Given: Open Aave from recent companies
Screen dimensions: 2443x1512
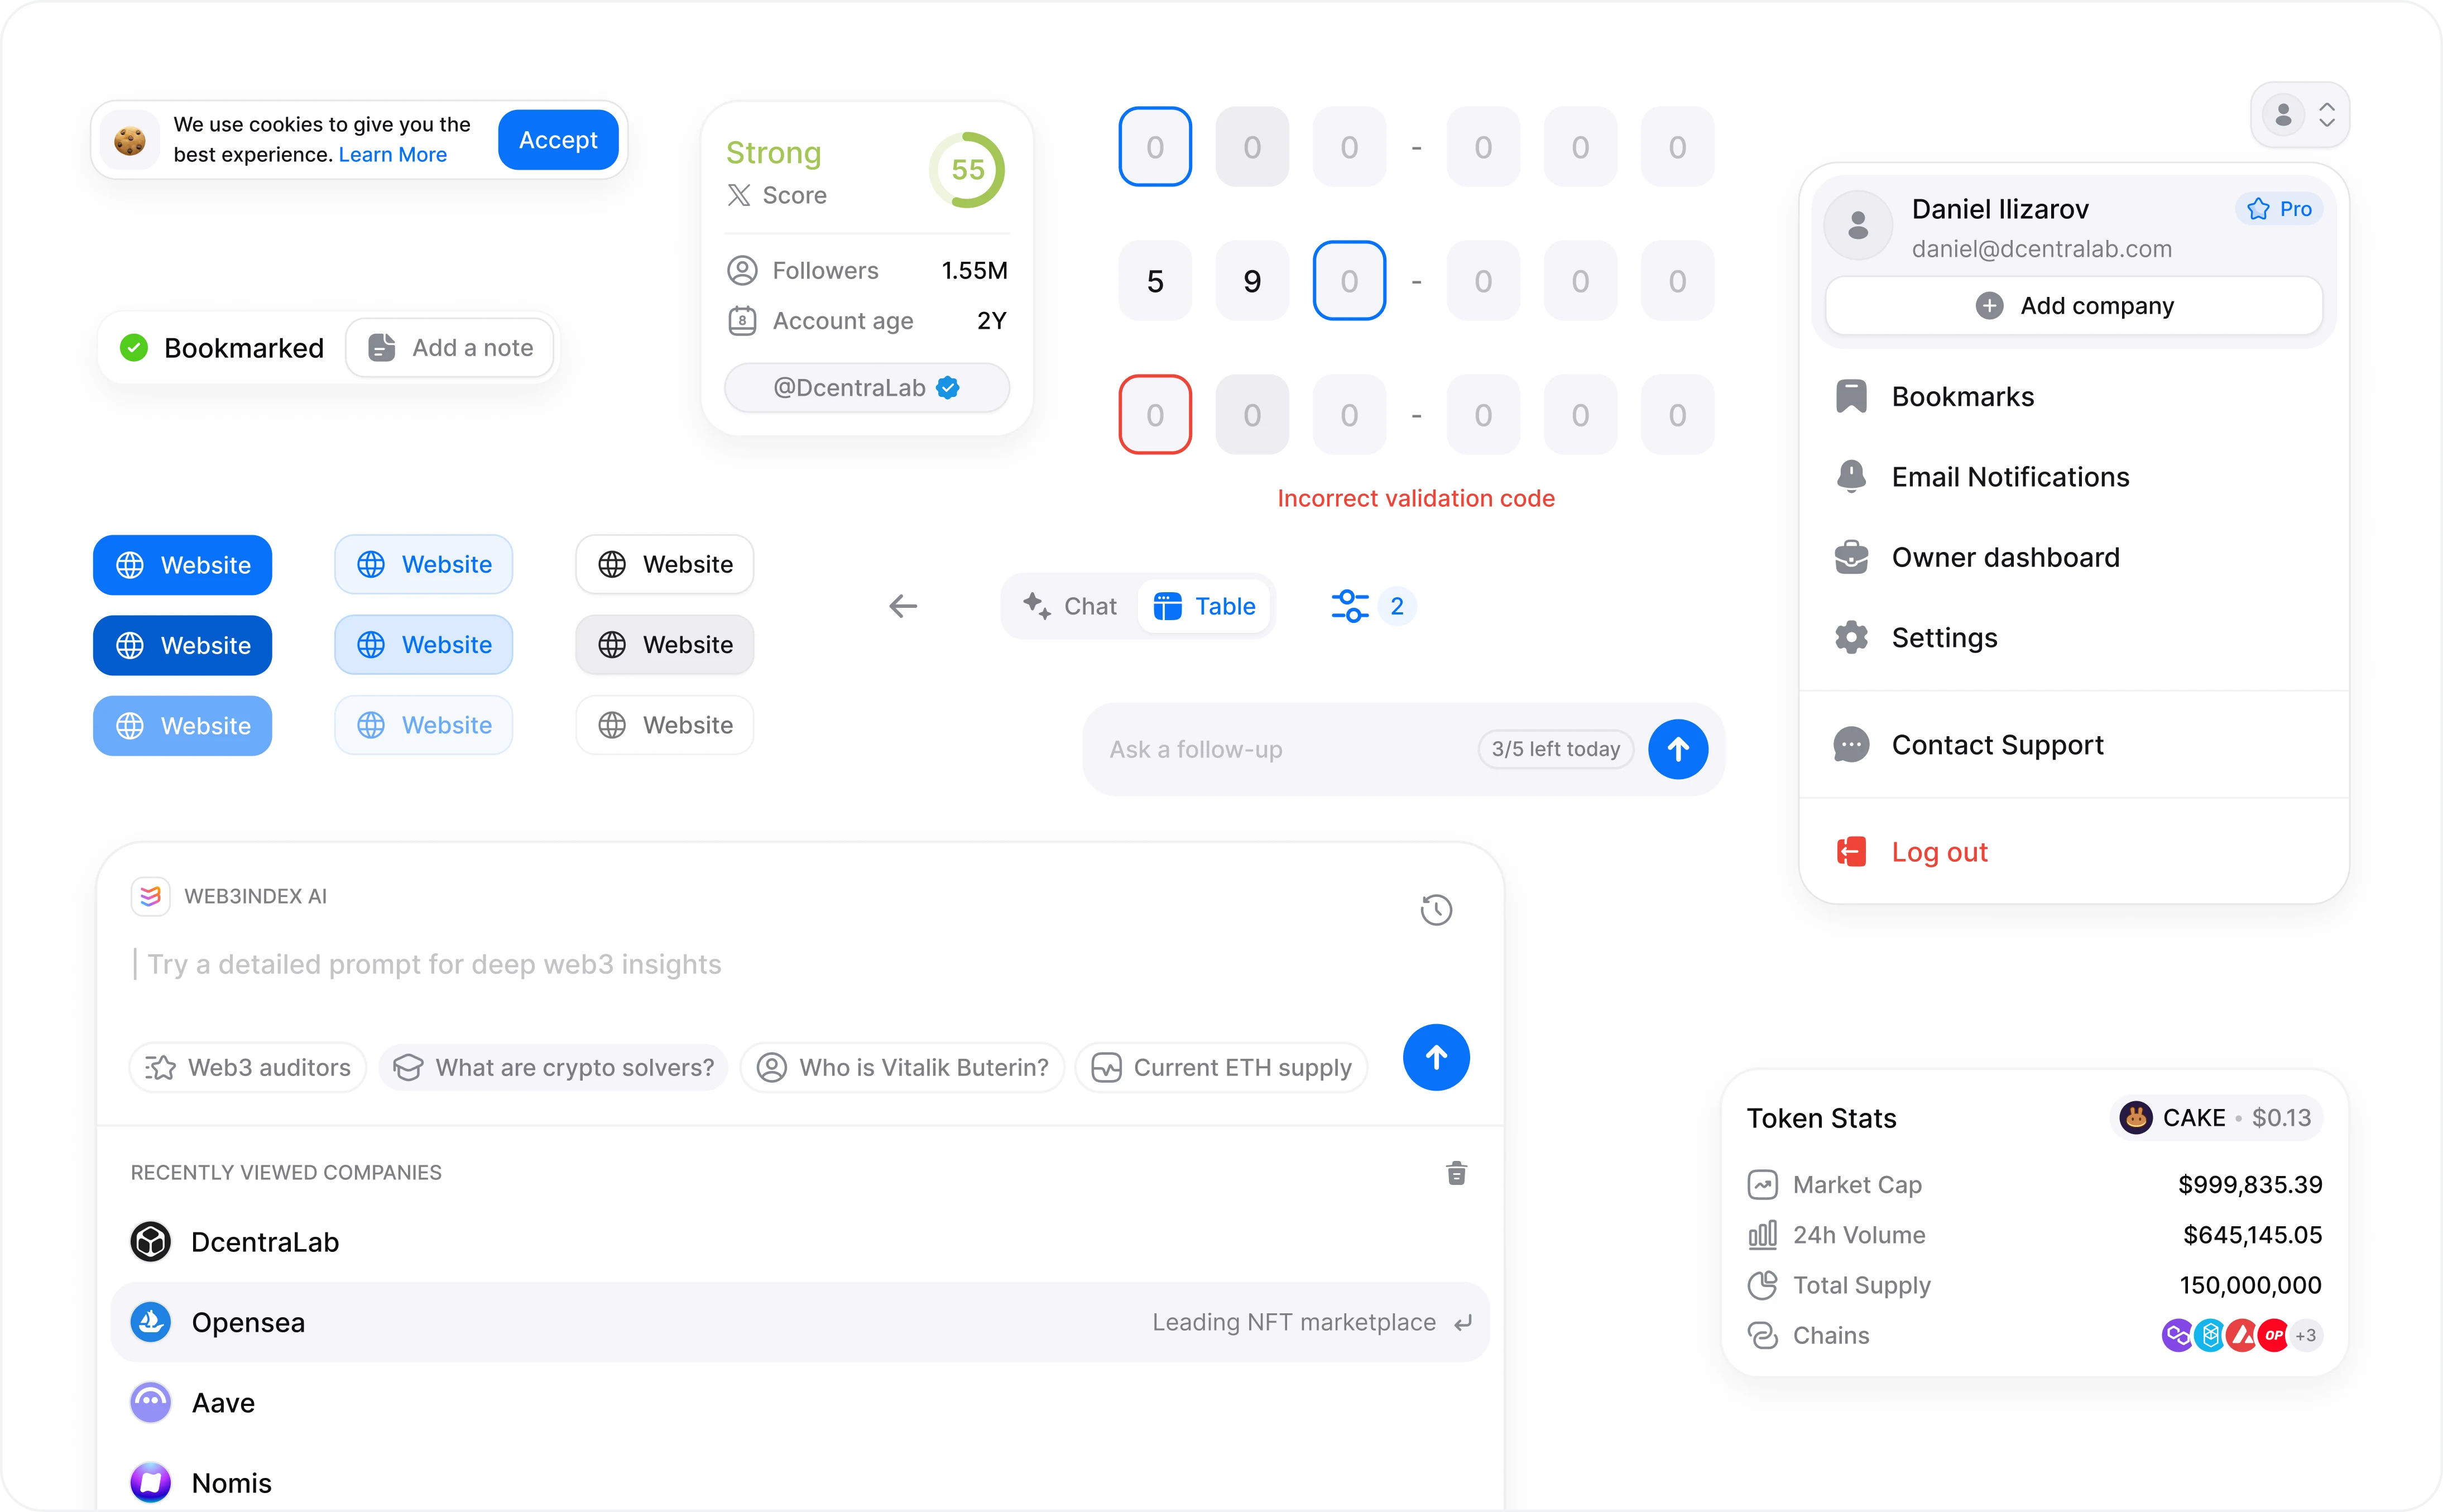Looking at the screenshot, I should click(x=800, y=1403).
